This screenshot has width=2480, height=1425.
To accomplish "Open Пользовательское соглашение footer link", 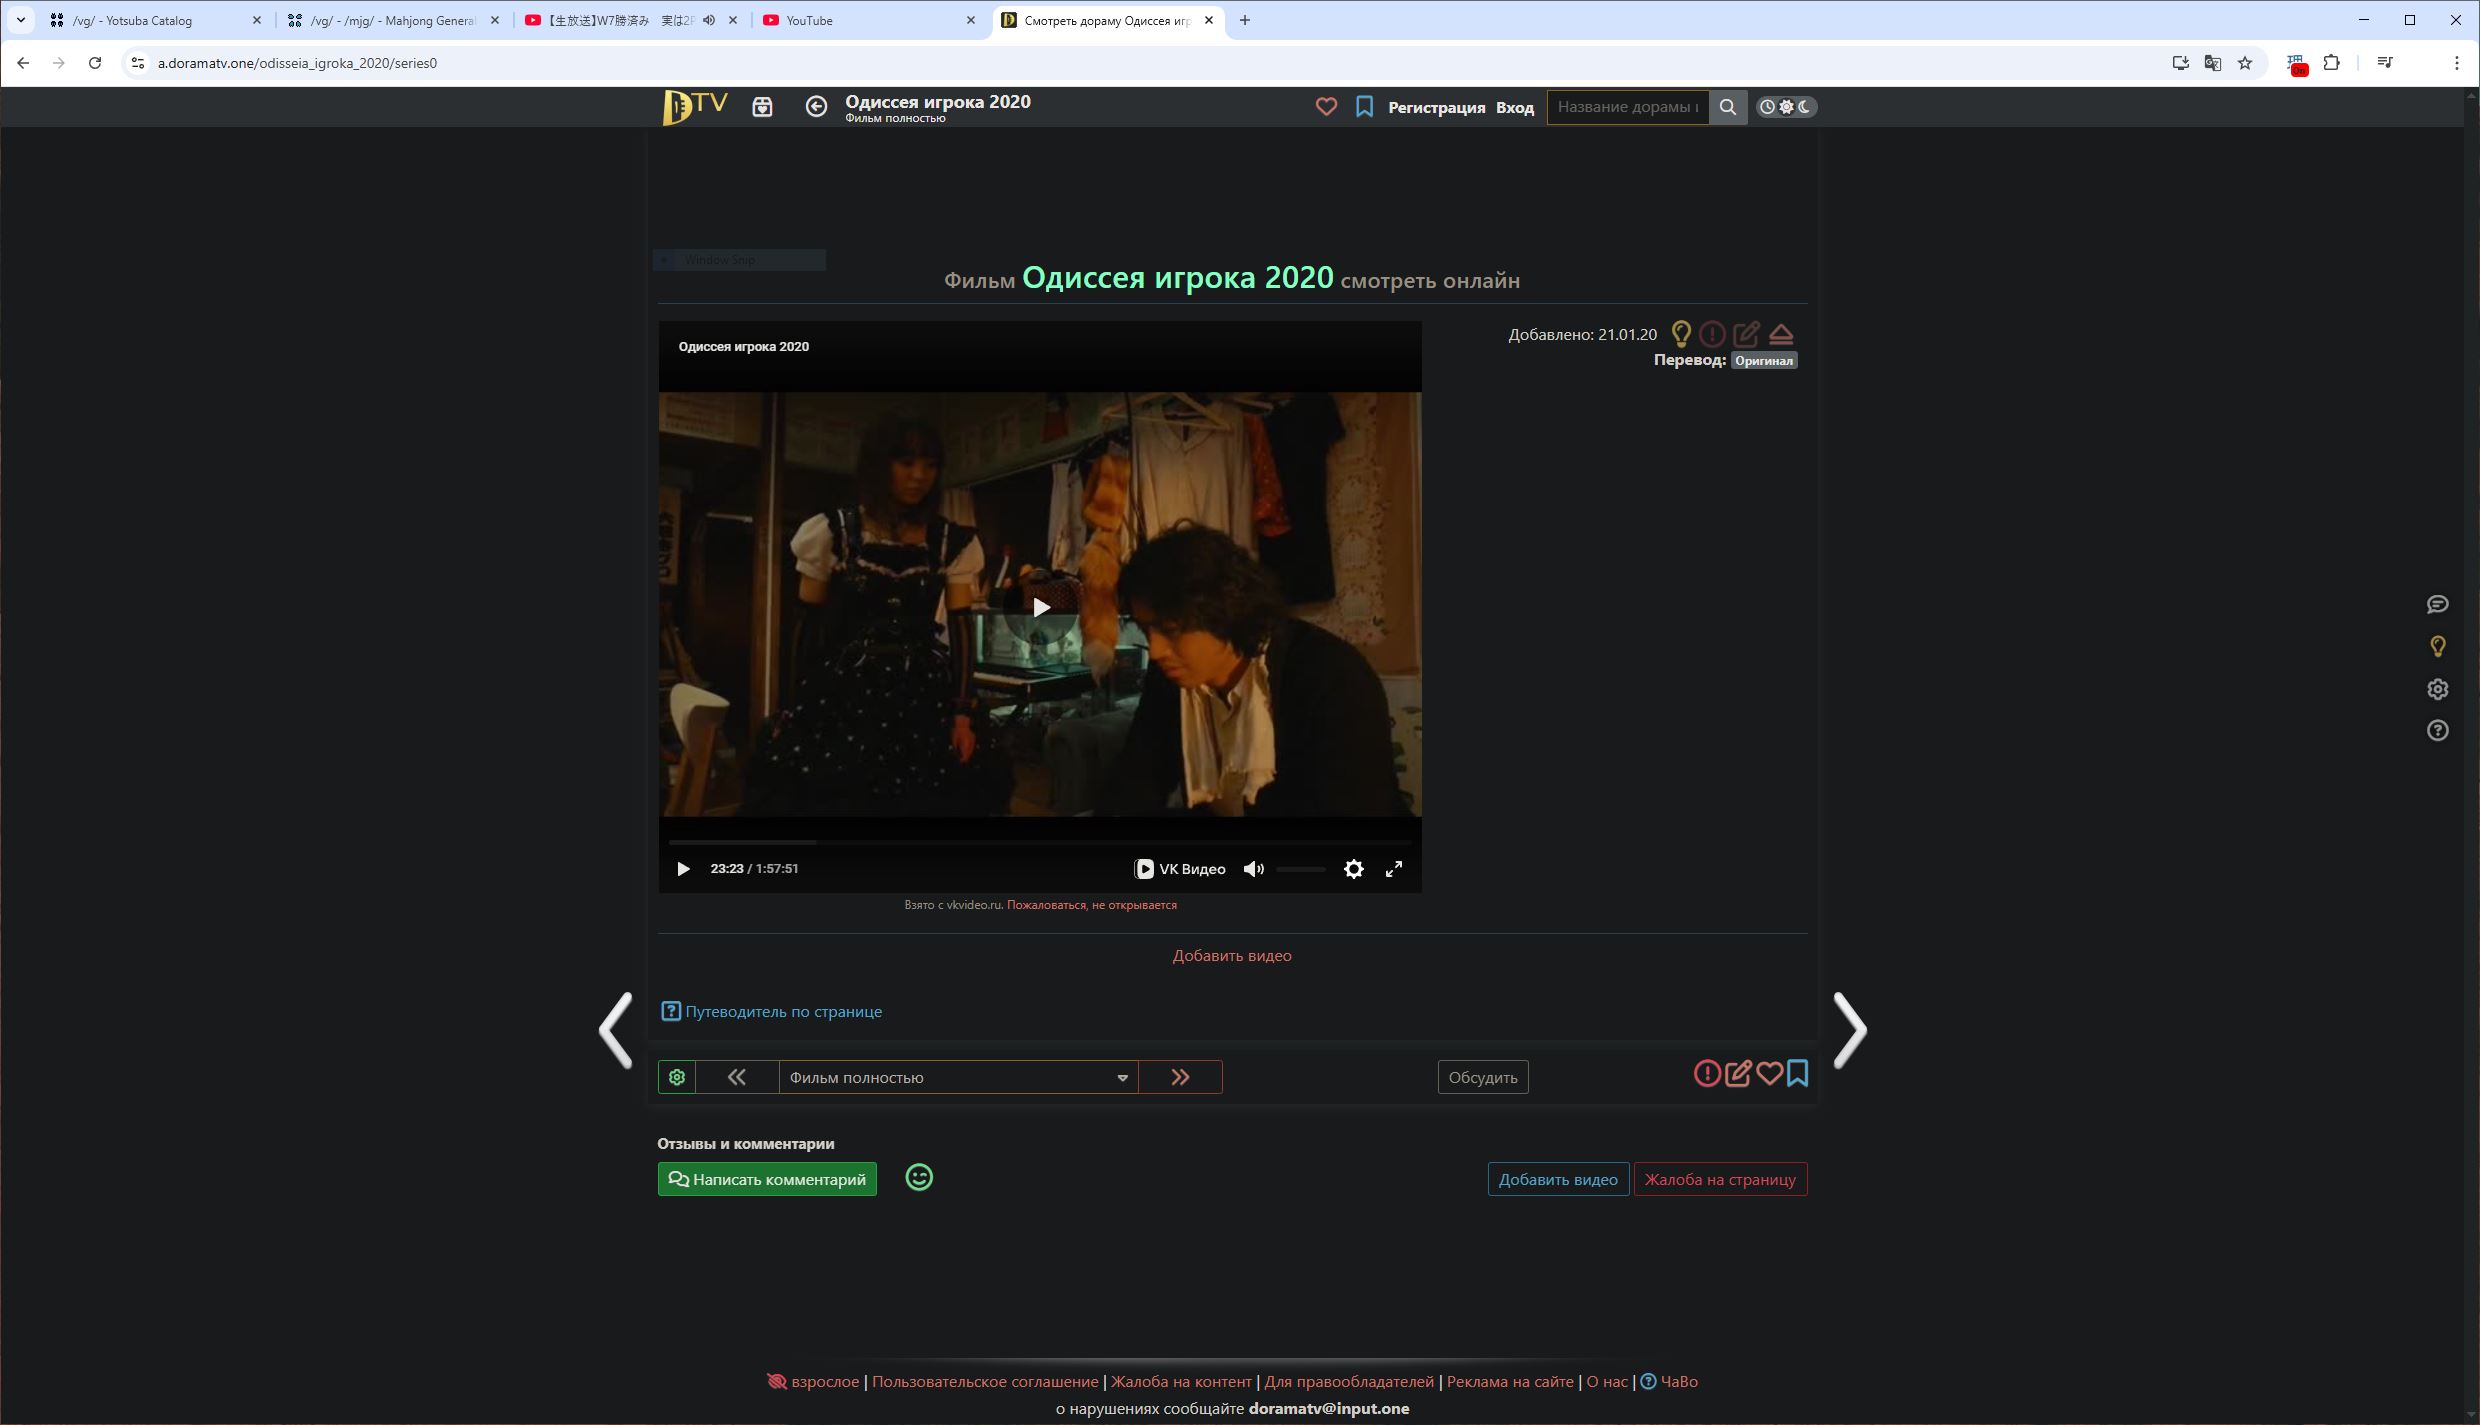I will point(985,1381).
